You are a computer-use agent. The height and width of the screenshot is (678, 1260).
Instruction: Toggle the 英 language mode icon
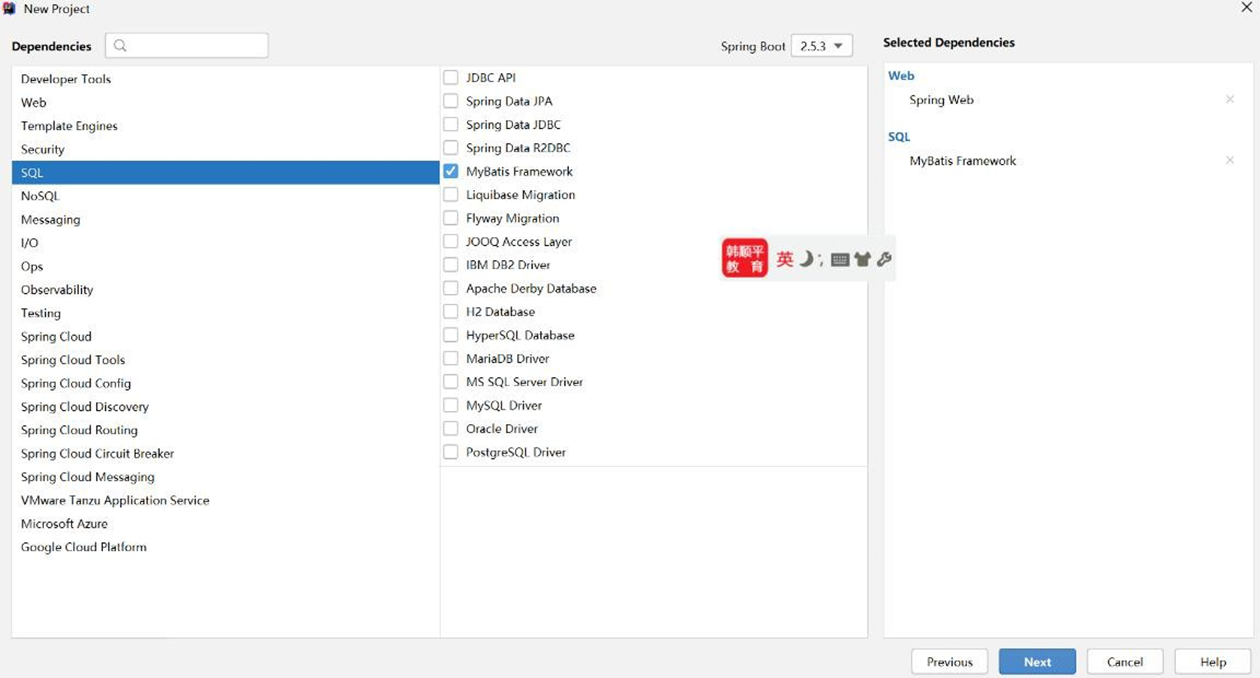[785, 259]
